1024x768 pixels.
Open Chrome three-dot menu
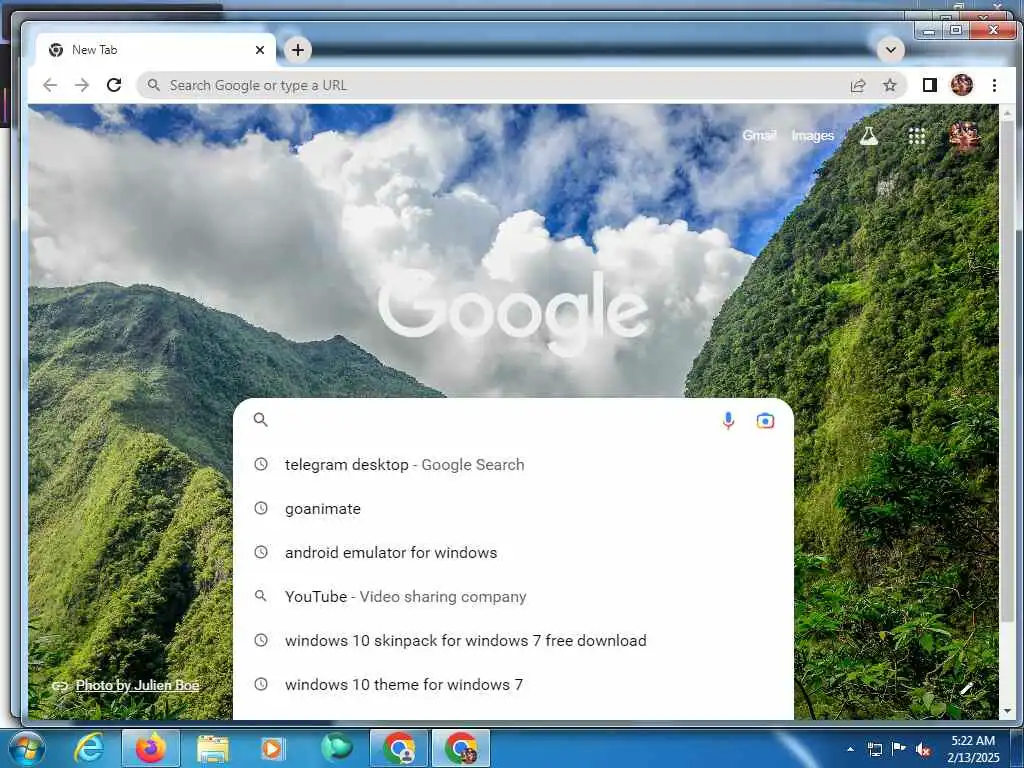(994, 85)
